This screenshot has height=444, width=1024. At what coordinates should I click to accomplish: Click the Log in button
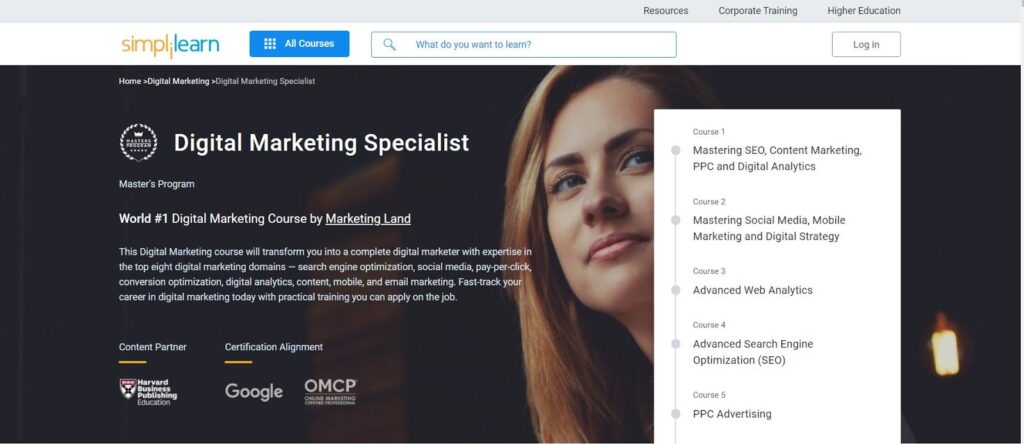[x=866, y=44]
